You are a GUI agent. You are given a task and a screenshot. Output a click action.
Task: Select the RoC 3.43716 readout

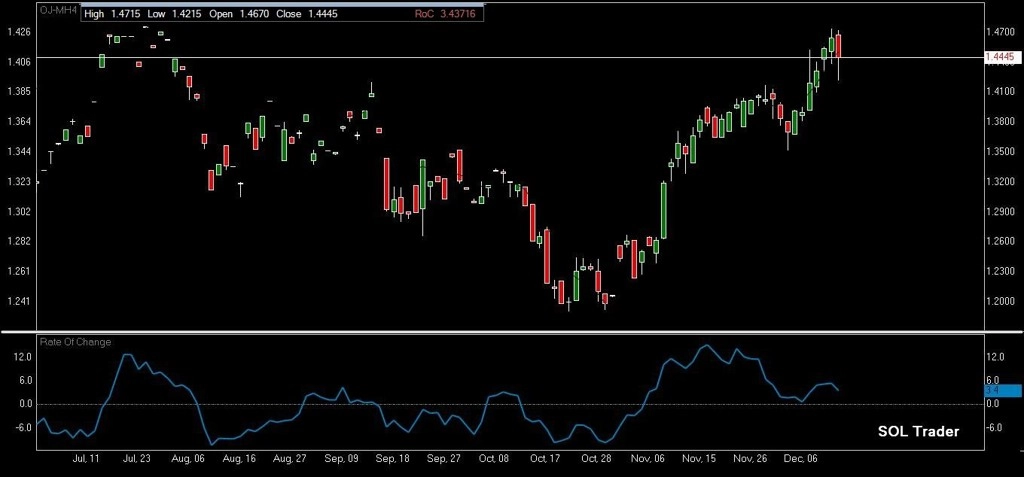tap(446, 15)
